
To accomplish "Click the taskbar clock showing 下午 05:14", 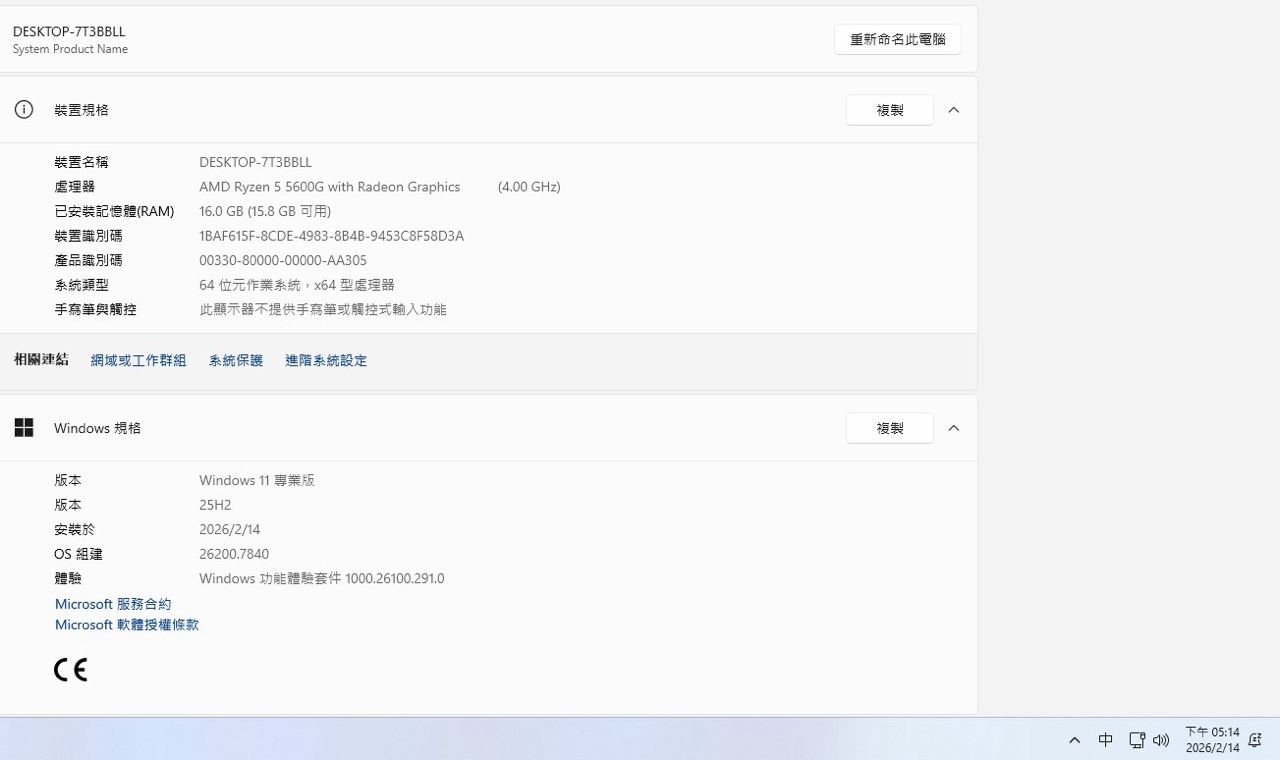I will pyautogui.click(x=1212, y=740).
